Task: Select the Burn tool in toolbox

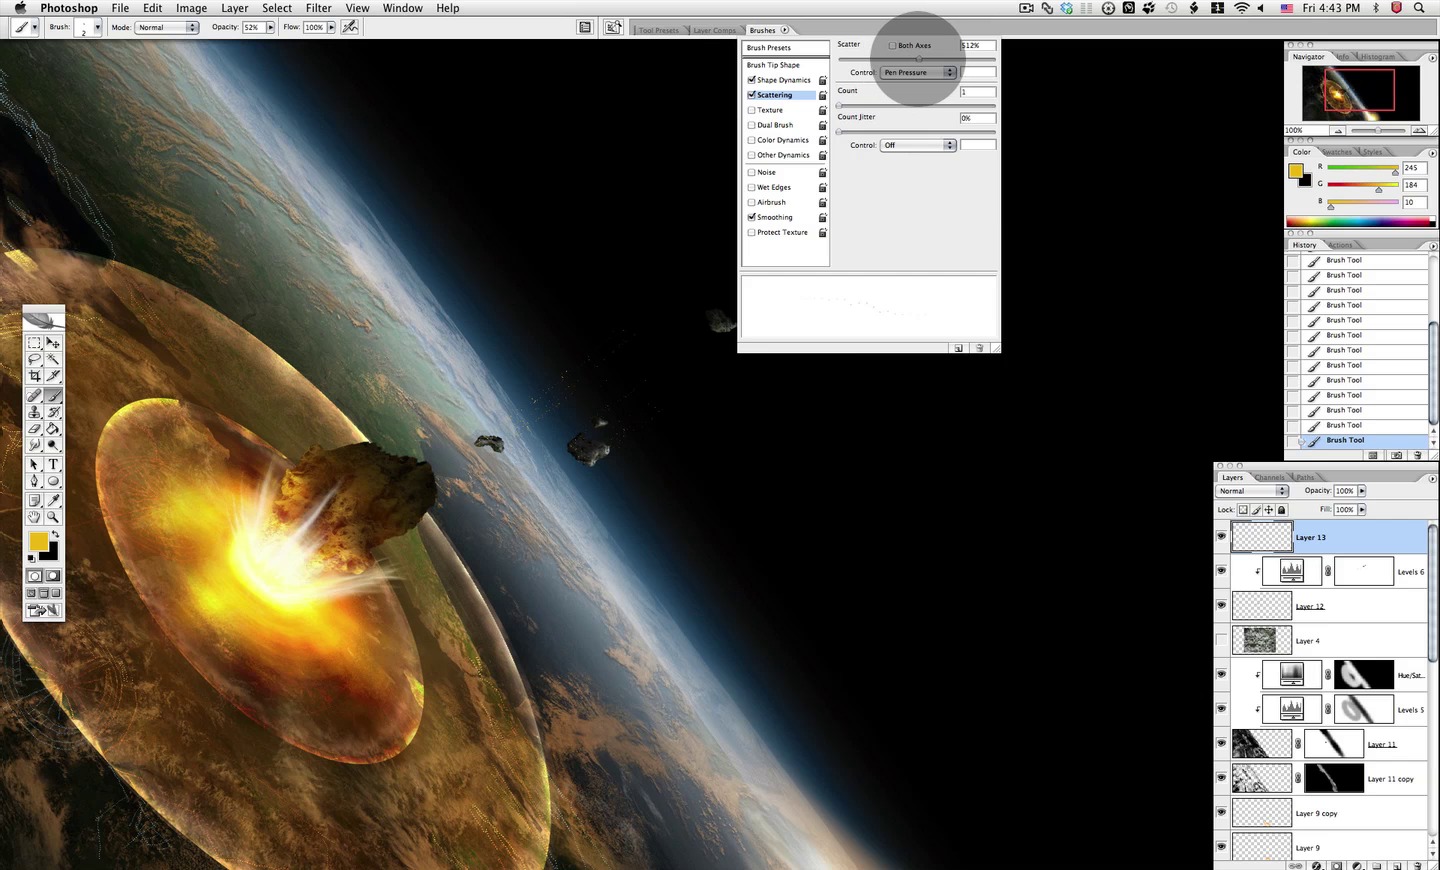Action: tap(53, 445)
